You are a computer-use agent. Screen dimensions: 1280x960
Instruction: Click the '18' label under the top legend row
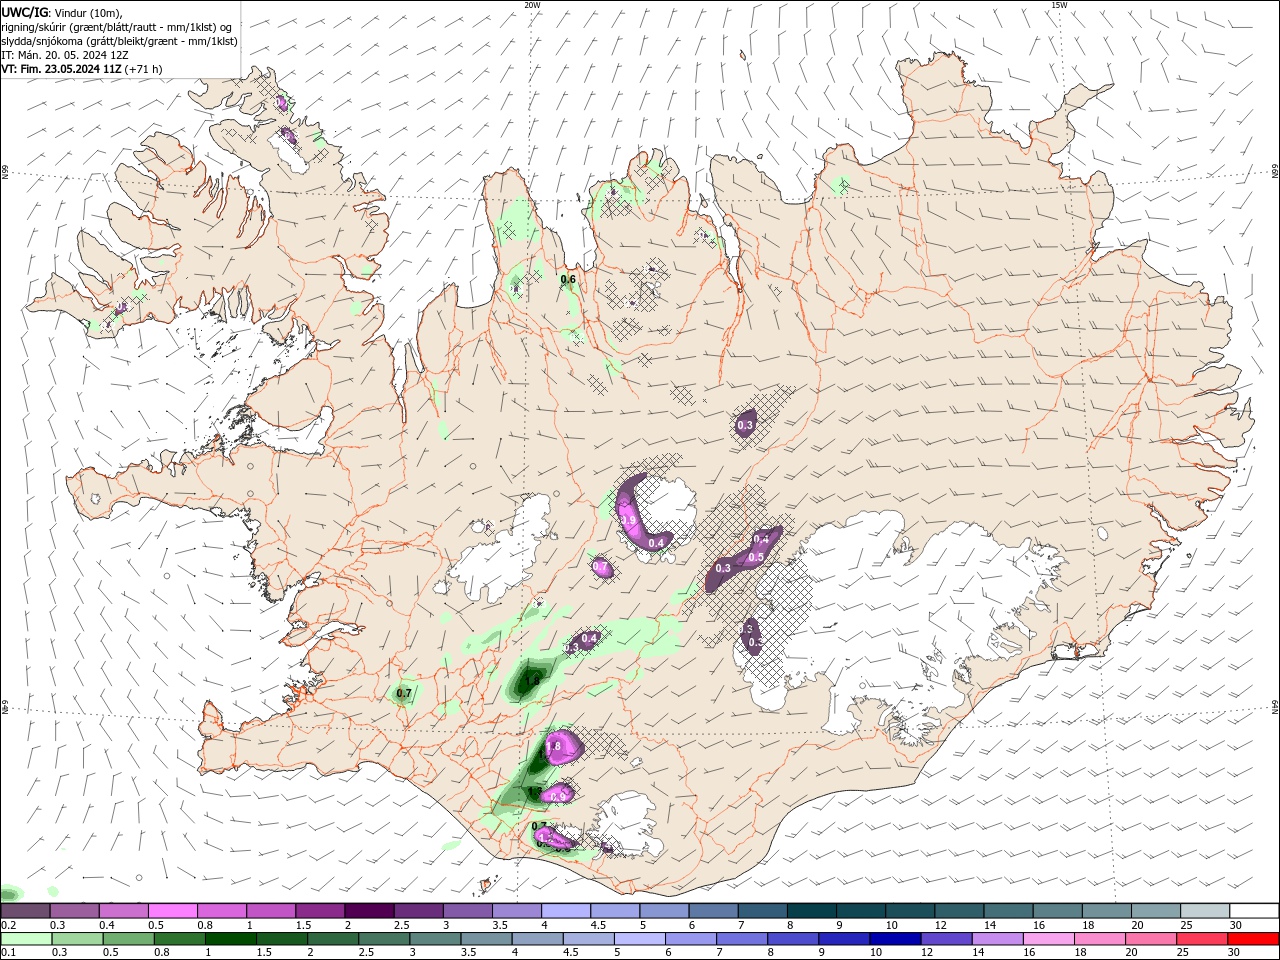[1088, 925]
